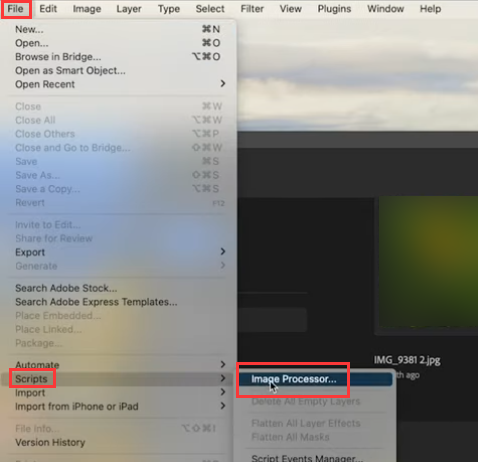The image size is (478, 462).
Task: Open the File menu
Action: (16, 9)
